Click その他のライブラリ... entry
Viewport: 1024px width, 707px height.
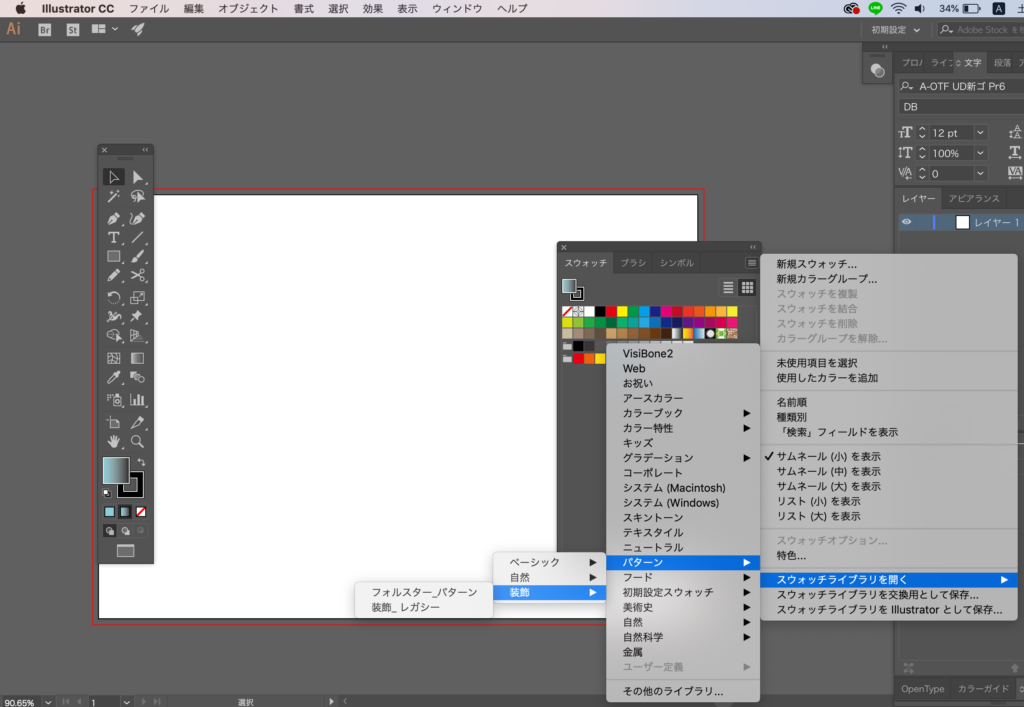coord(672,691)
